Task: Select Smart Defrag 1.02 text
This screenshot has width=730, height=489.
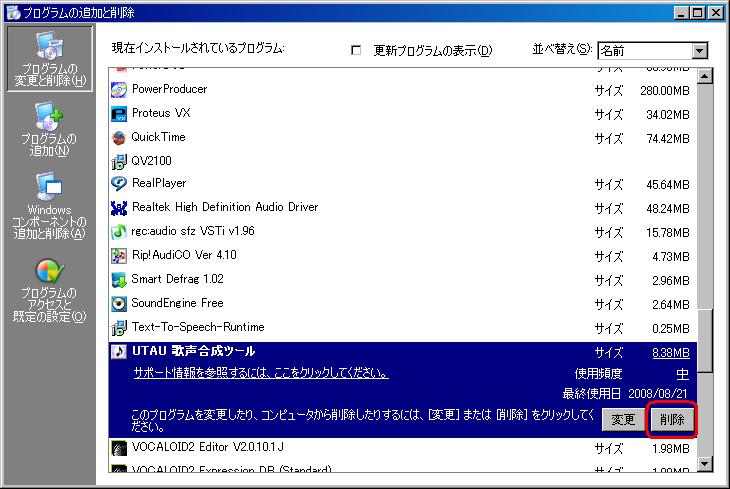Action: pos(177,279)
